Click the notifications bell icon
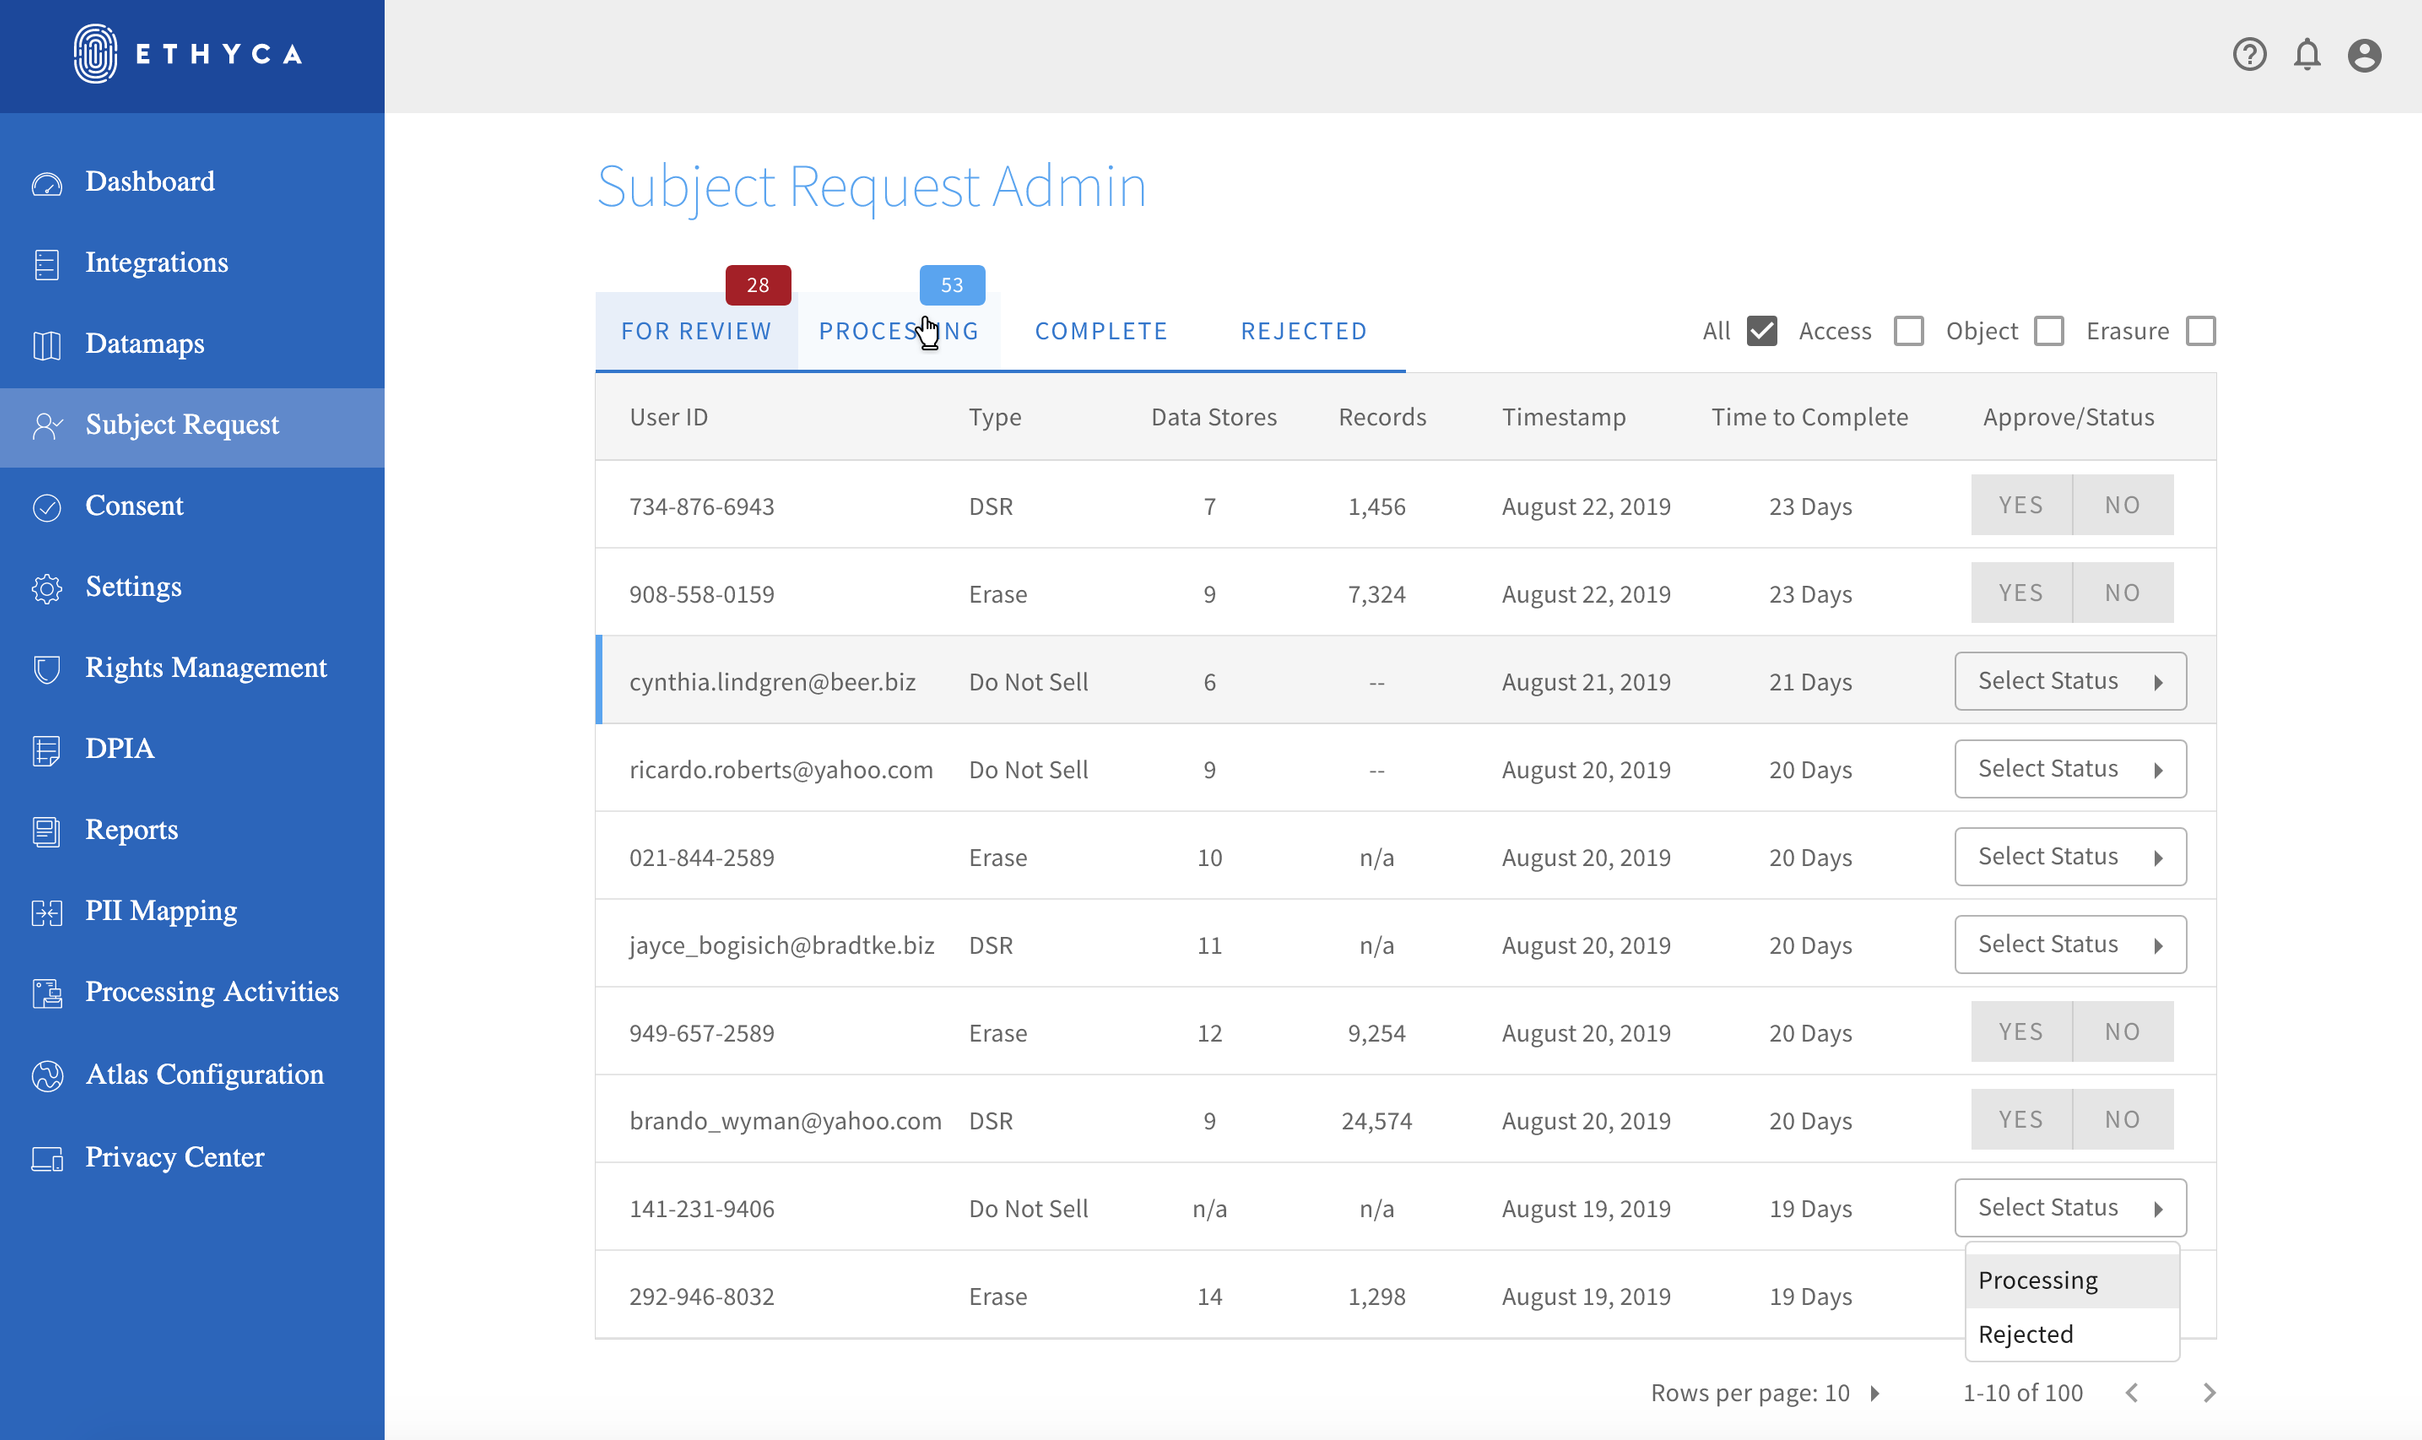 [2307, 54]
